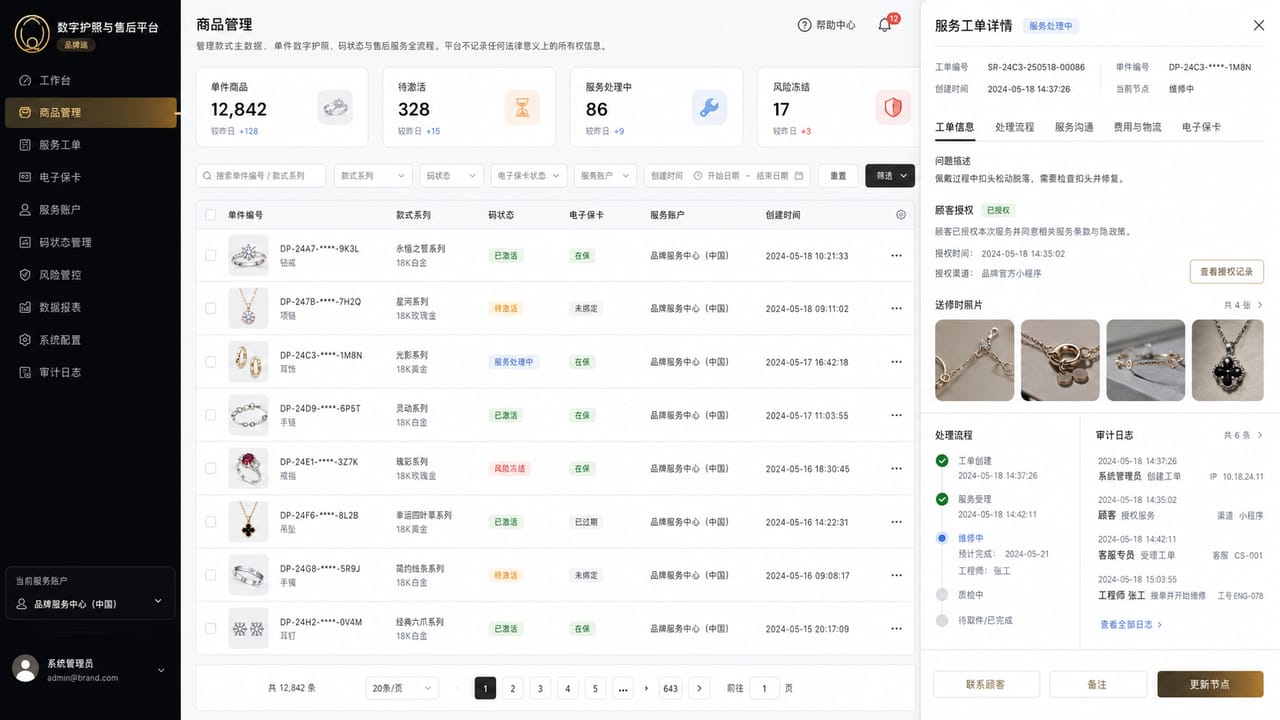Switch to the 服务沟通 tab

(1074, 127)
